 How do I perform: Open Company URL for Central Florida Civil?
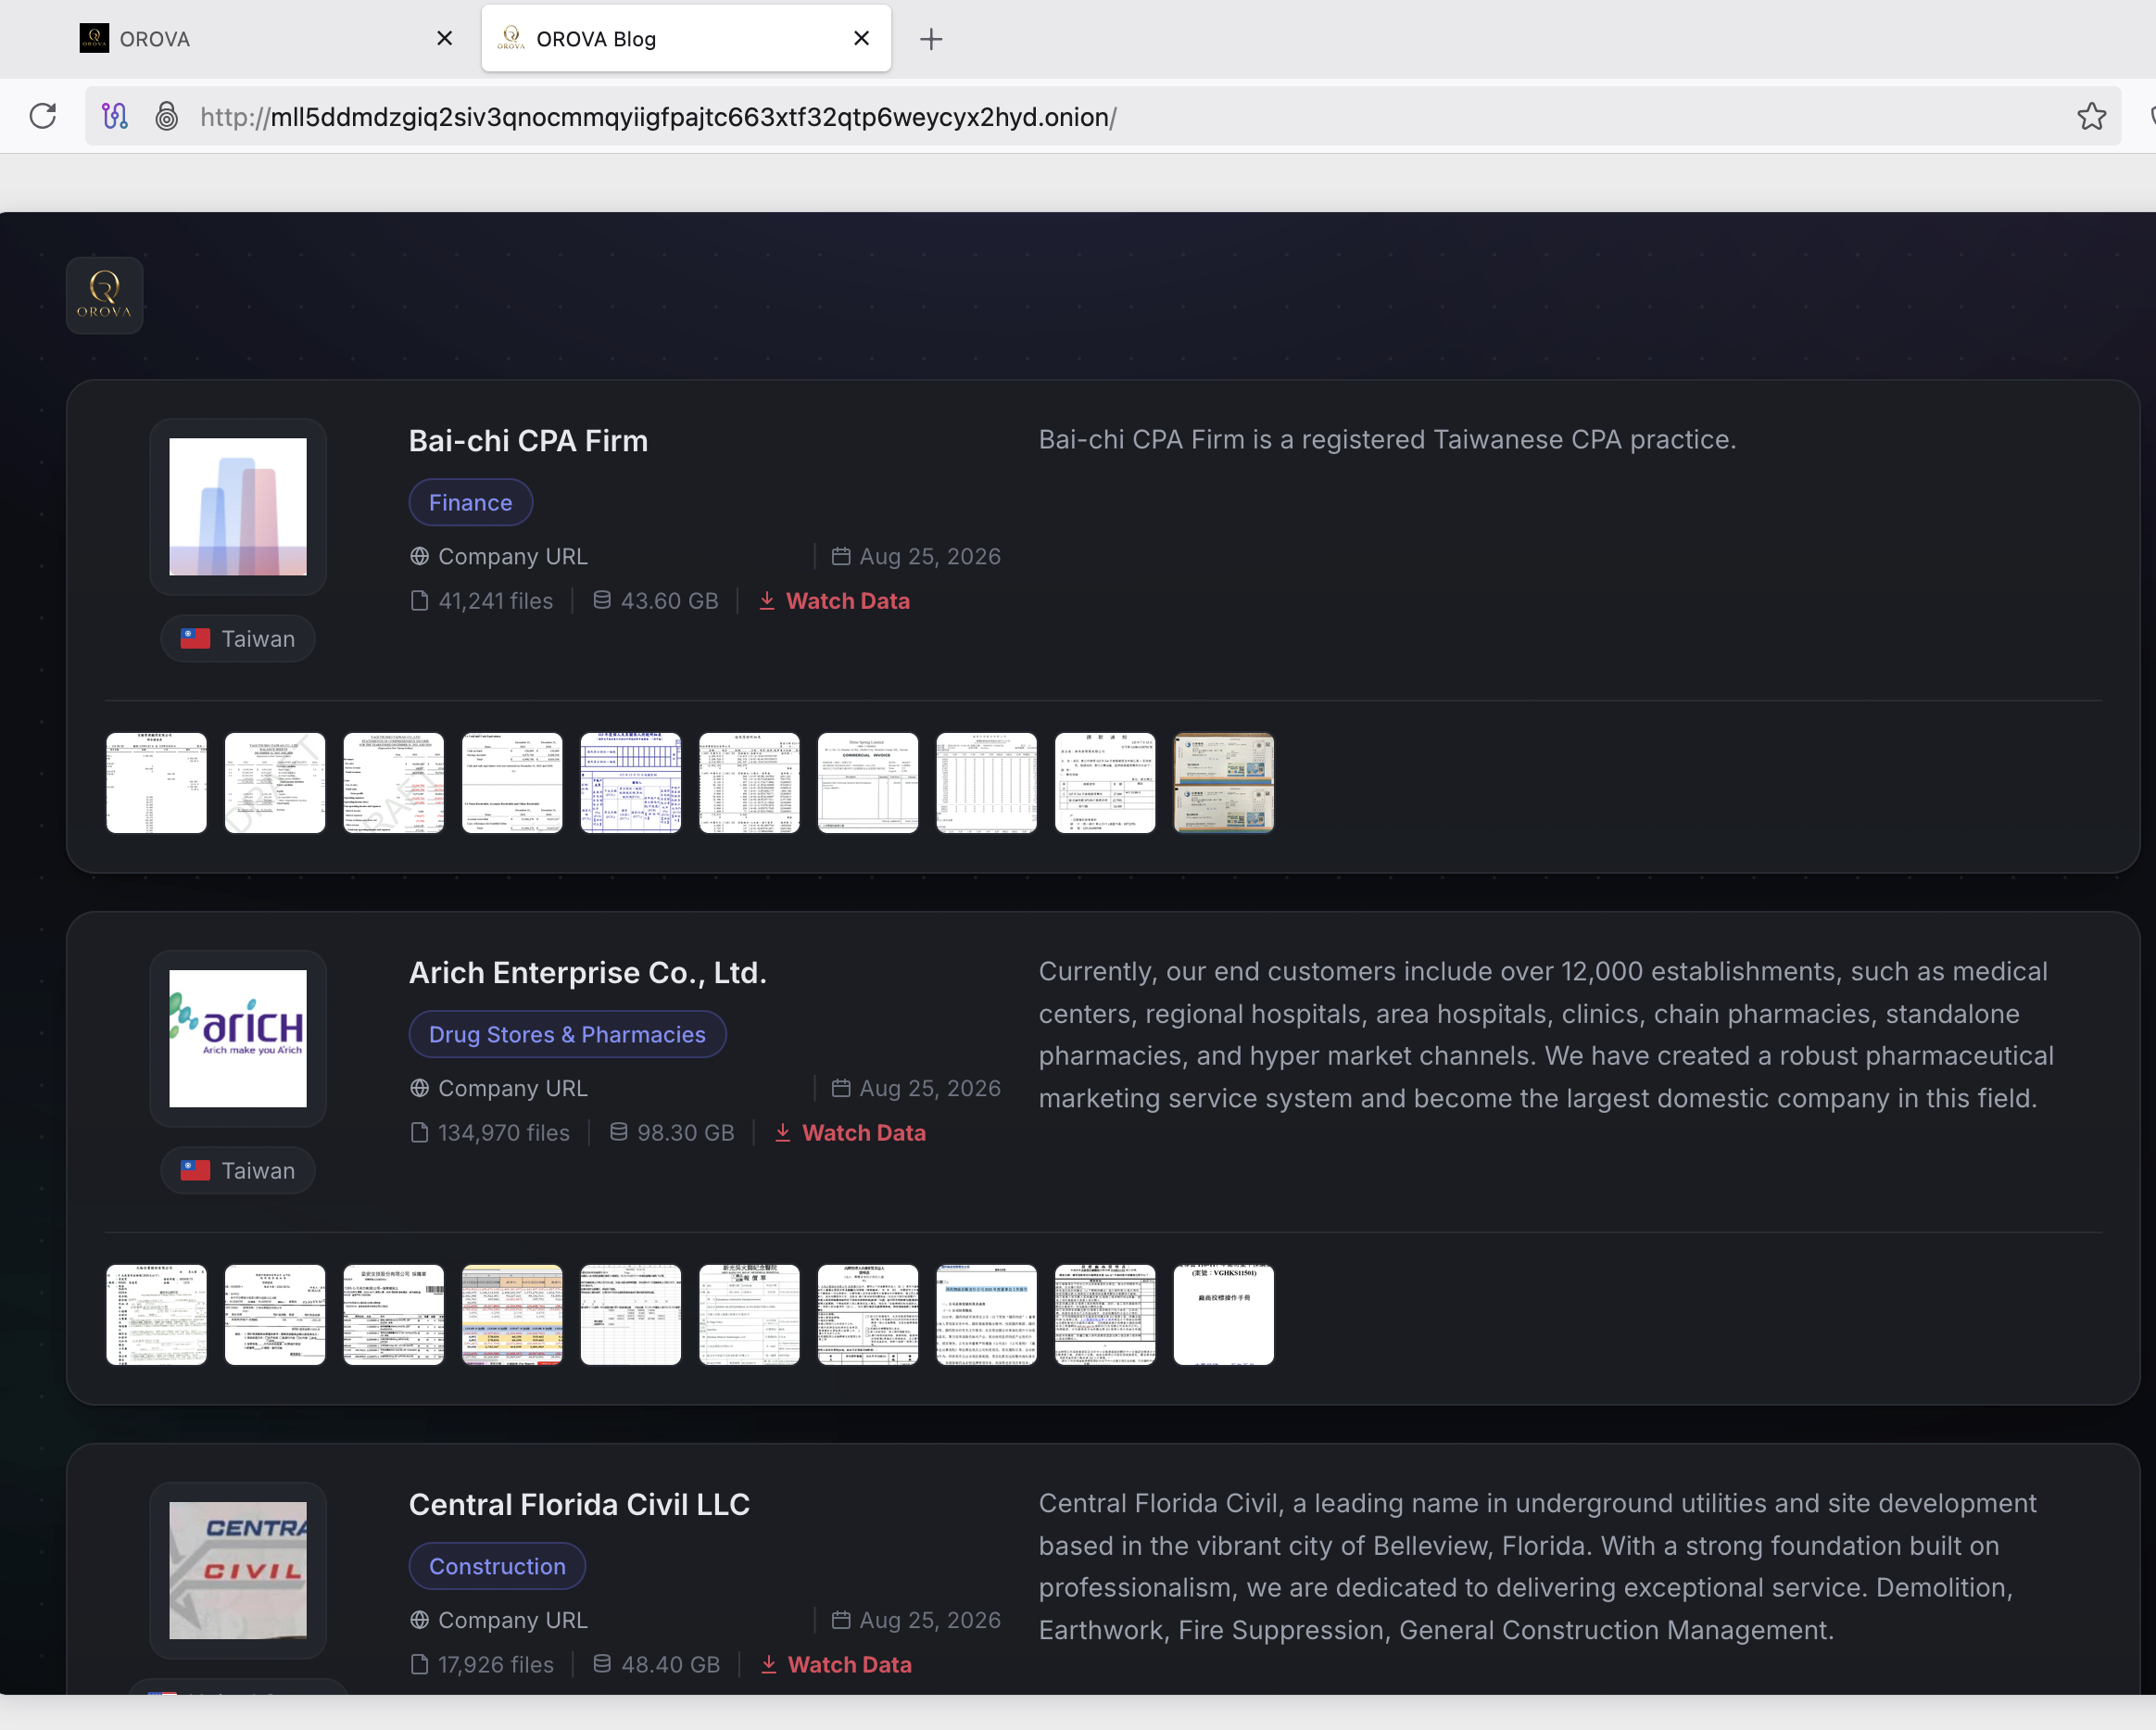pyautogui.click(x=499, y=1621)
